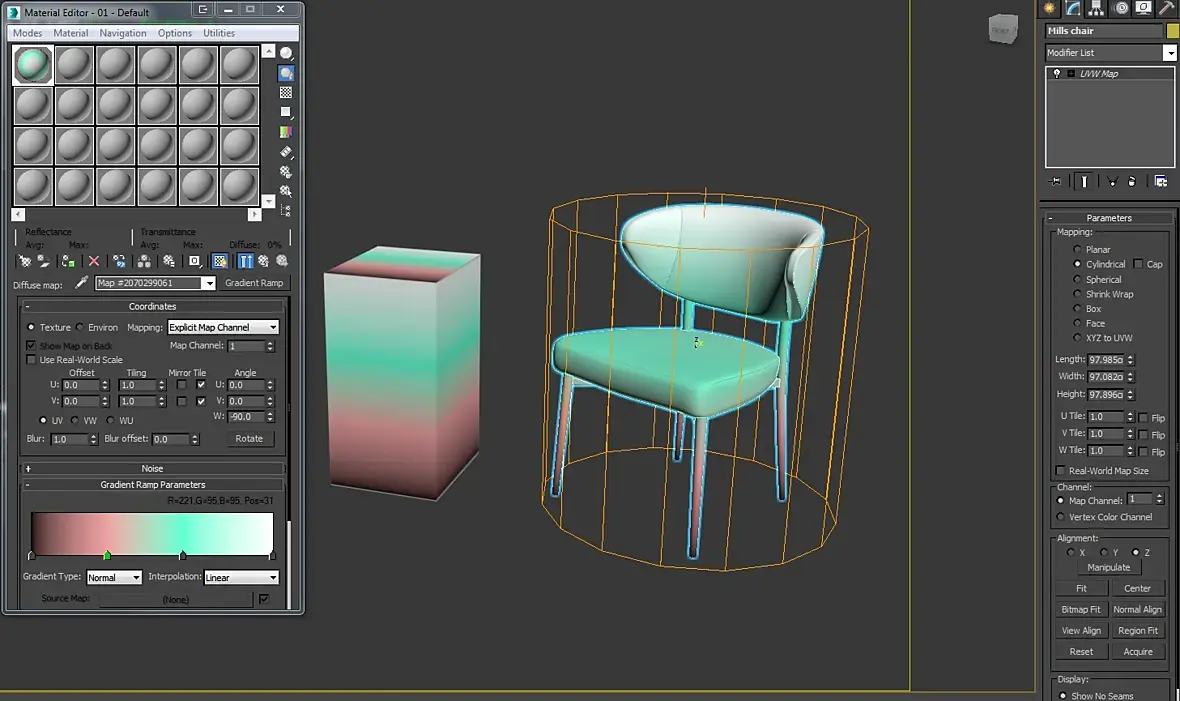Viewport: 1180px width, 701px height.
Task: Open the Navigation menu in Material Editor
Action: point(123,33)
